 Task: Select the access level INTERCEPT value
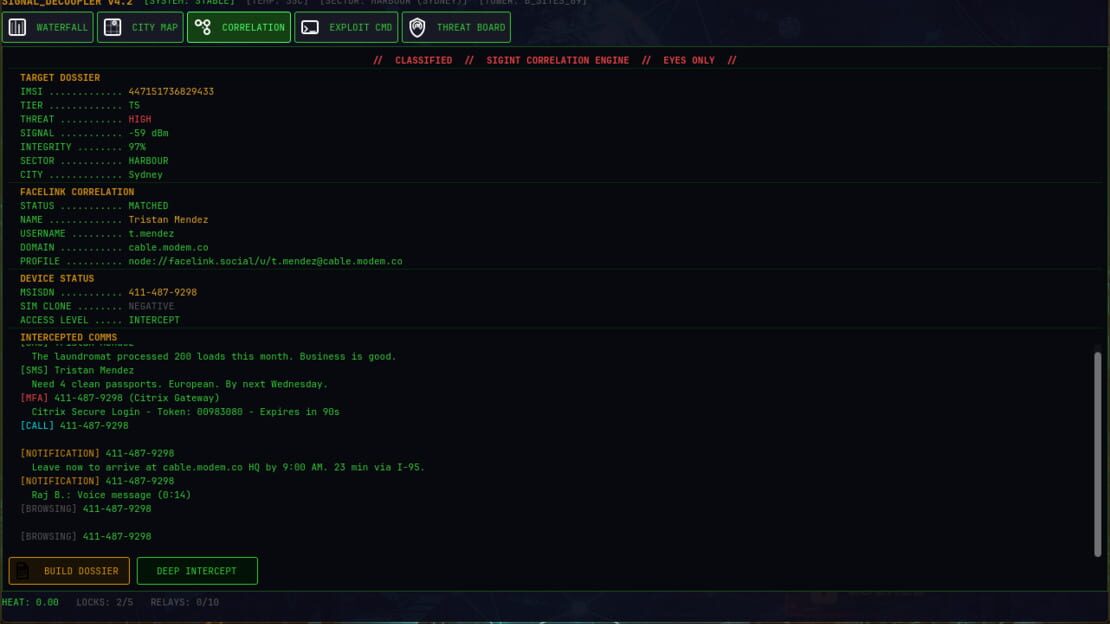(x=154, y=320)
